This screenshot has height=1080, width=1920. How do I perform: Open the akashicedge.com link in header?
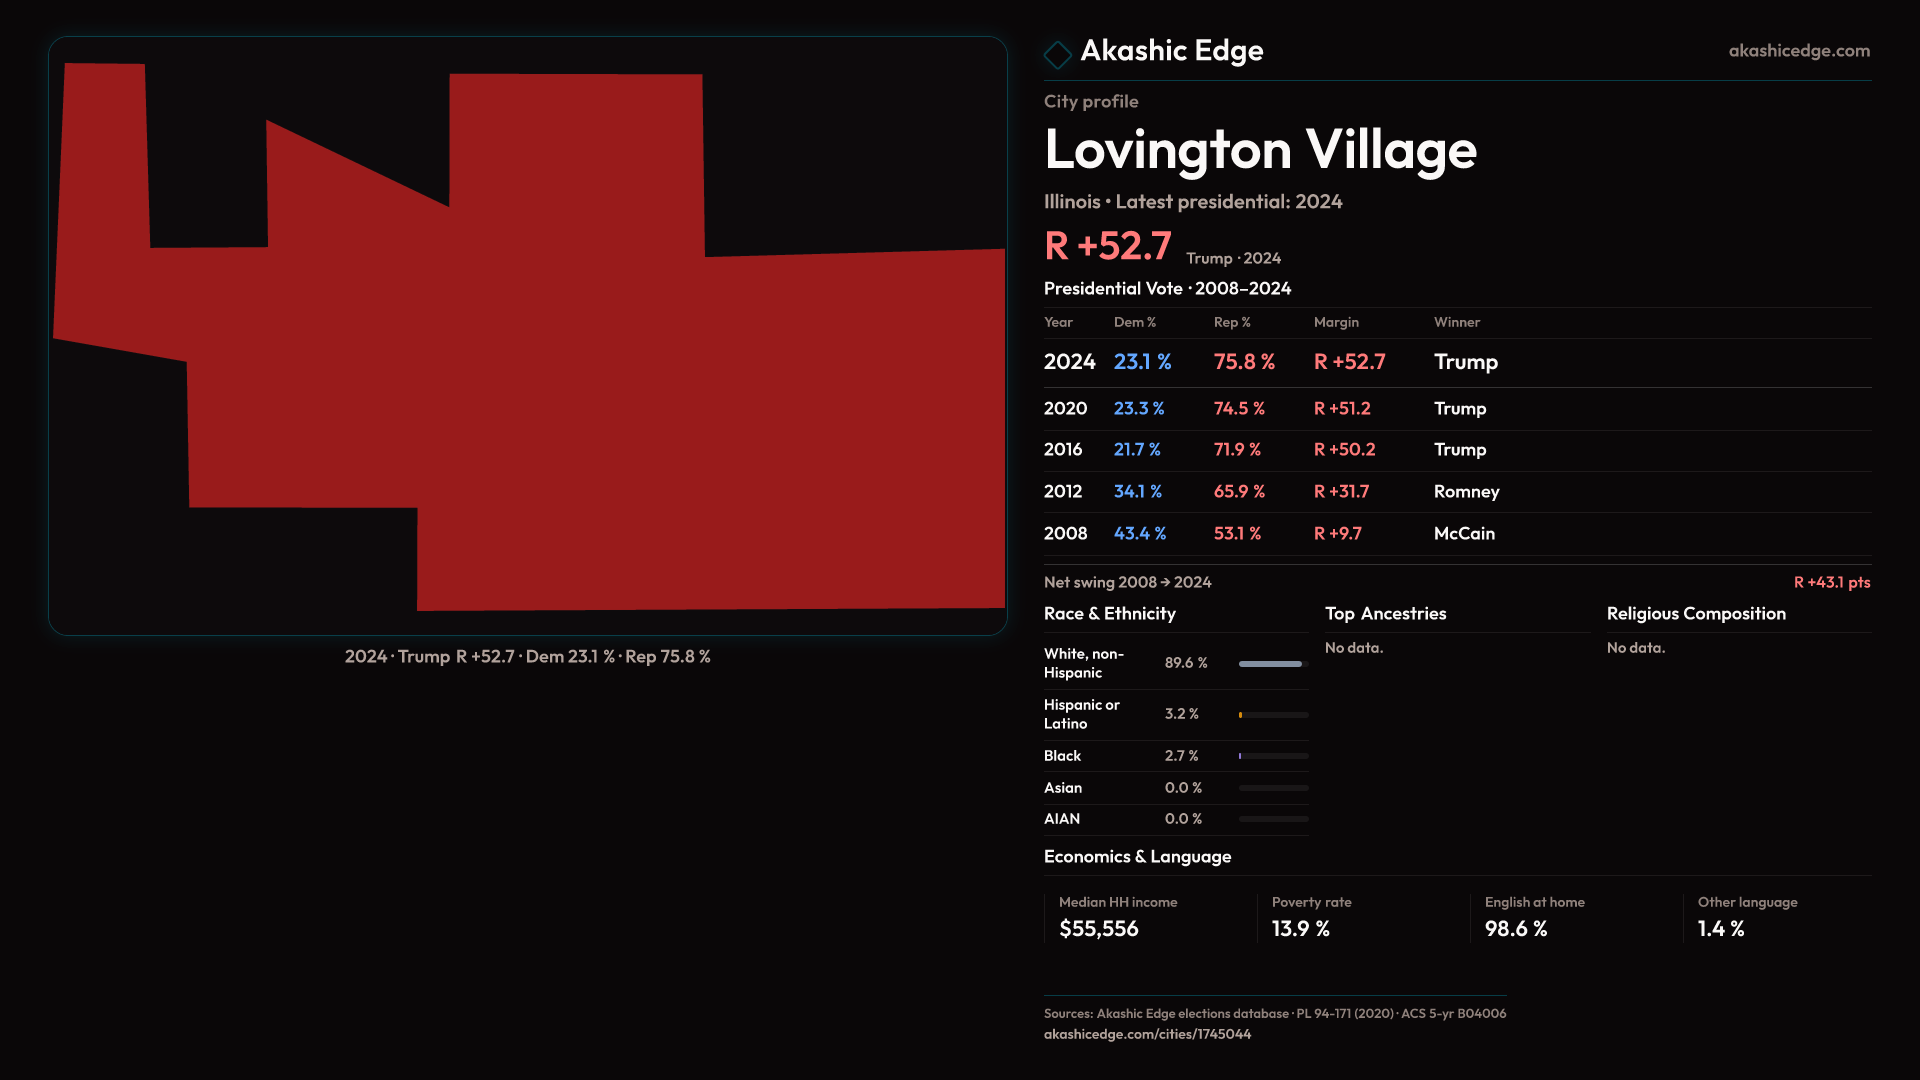click(1798, 51)
